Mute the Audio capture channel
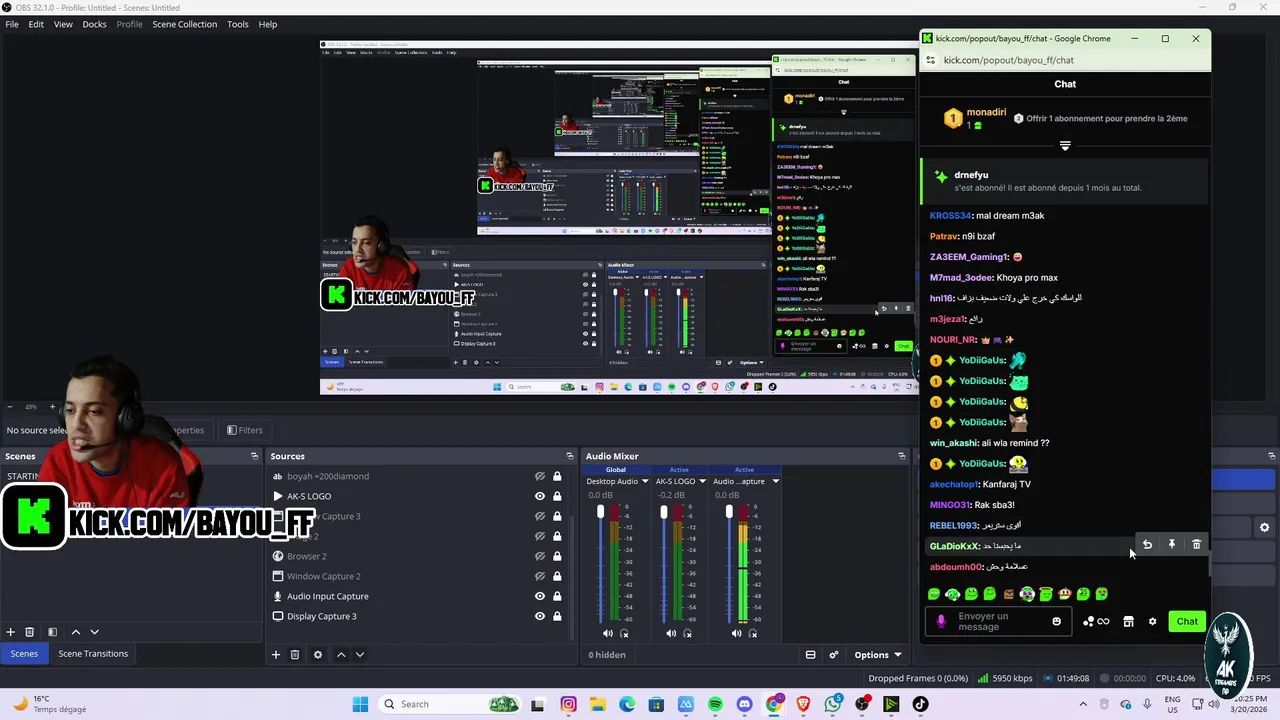Viewport: 1280px width, 720px height. coord(736,633)
